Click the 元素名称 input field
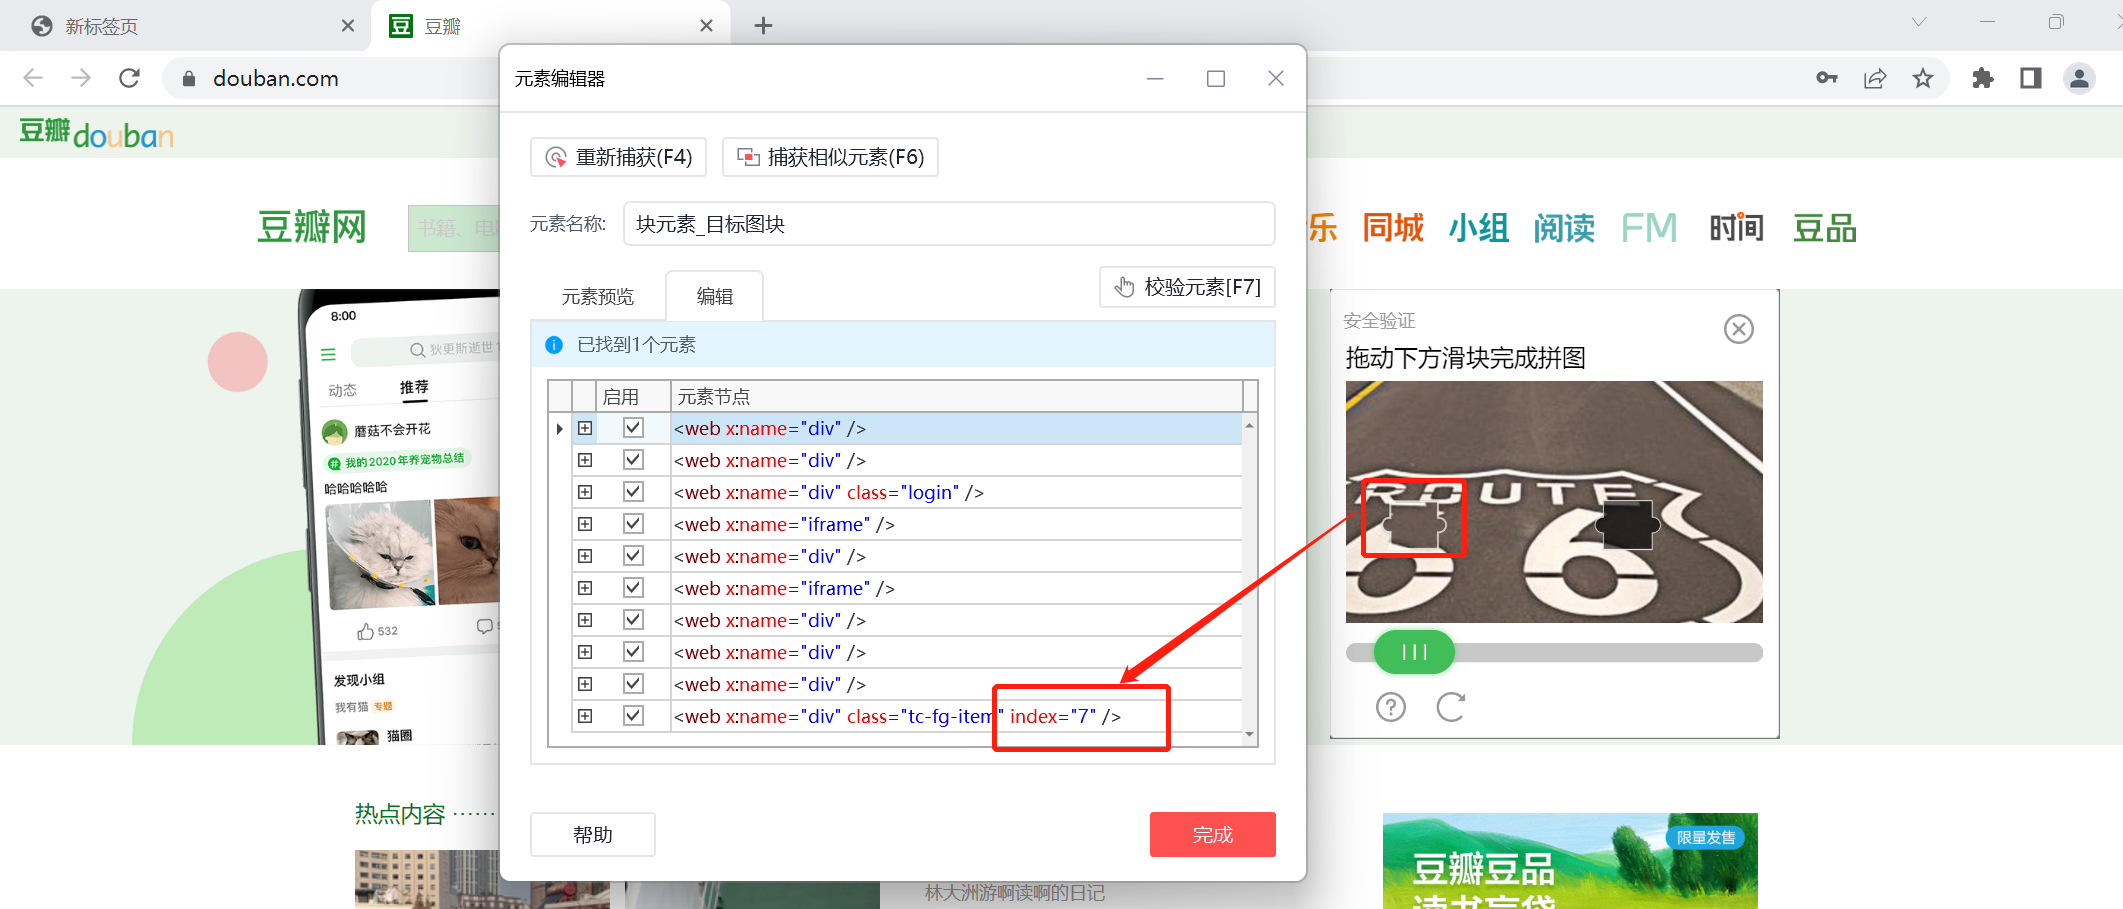The height and width of the screenshot is (909, 2123). point(949,224)
